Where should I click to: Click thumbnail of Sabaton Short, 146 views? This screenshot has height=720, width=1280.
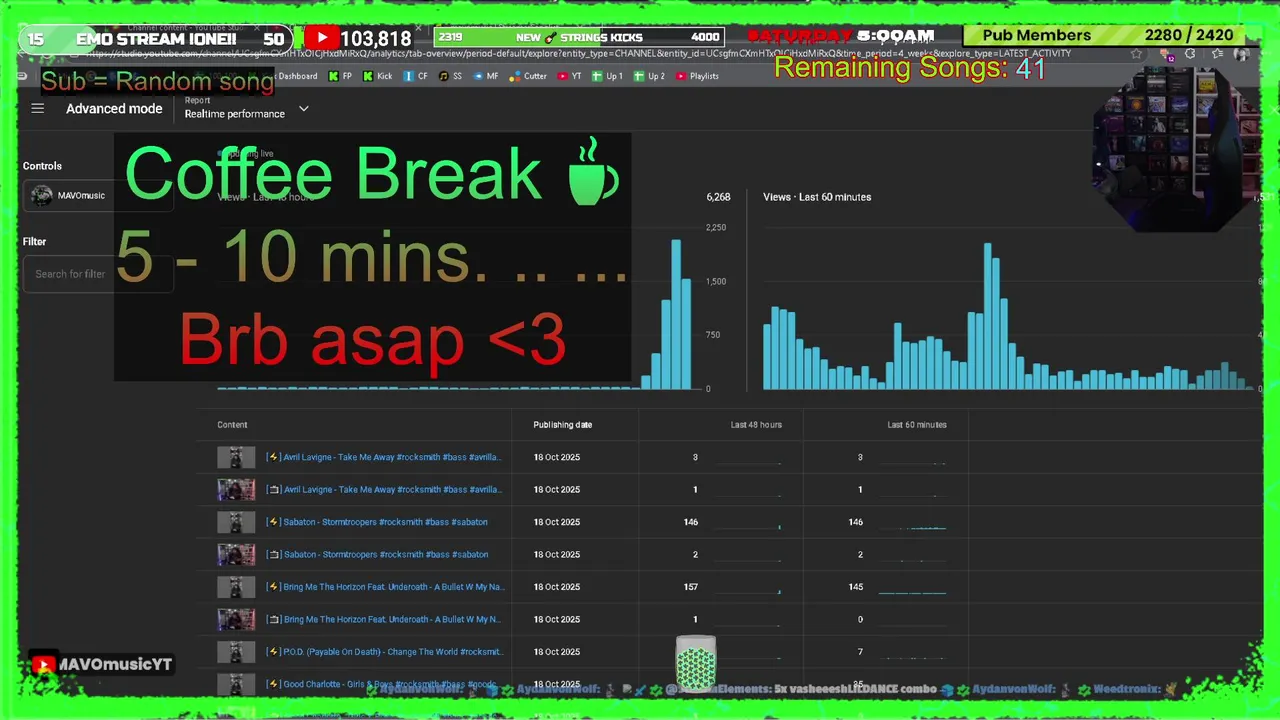(x=236, y=522)
